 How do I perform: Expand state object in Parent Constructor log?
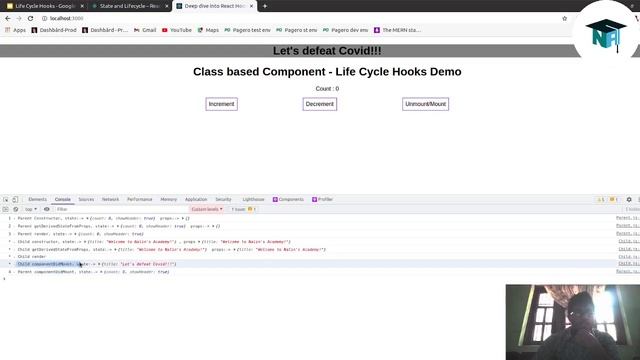(x=87, y=218)
